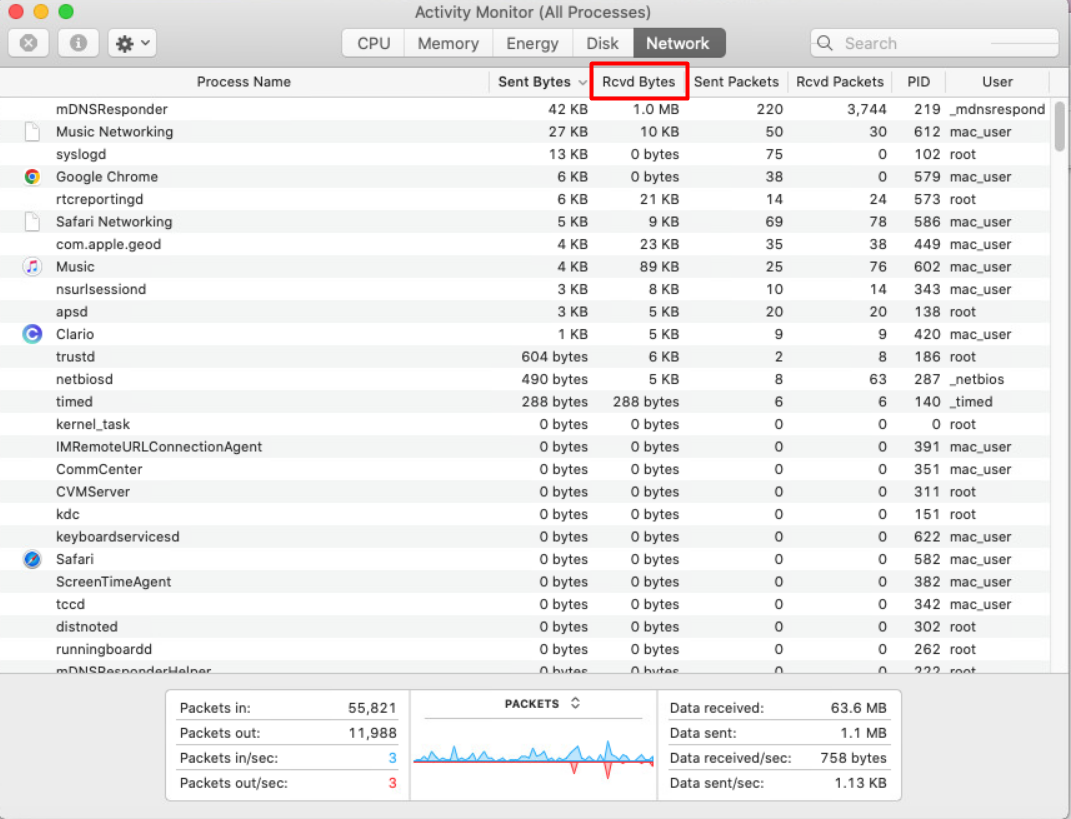
Task: Click the Packets in/sec label
Action: (x=229, y=758)
